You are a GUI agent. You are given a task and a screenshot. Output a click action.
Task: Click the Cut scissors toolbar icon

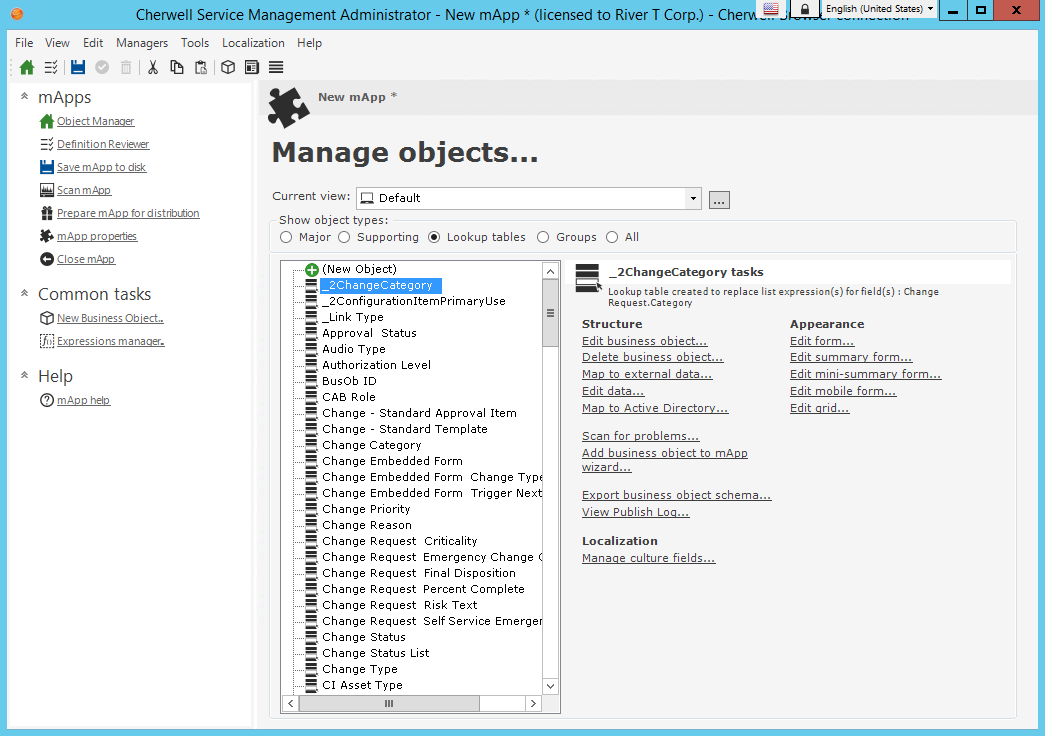[x=153, y=67]
